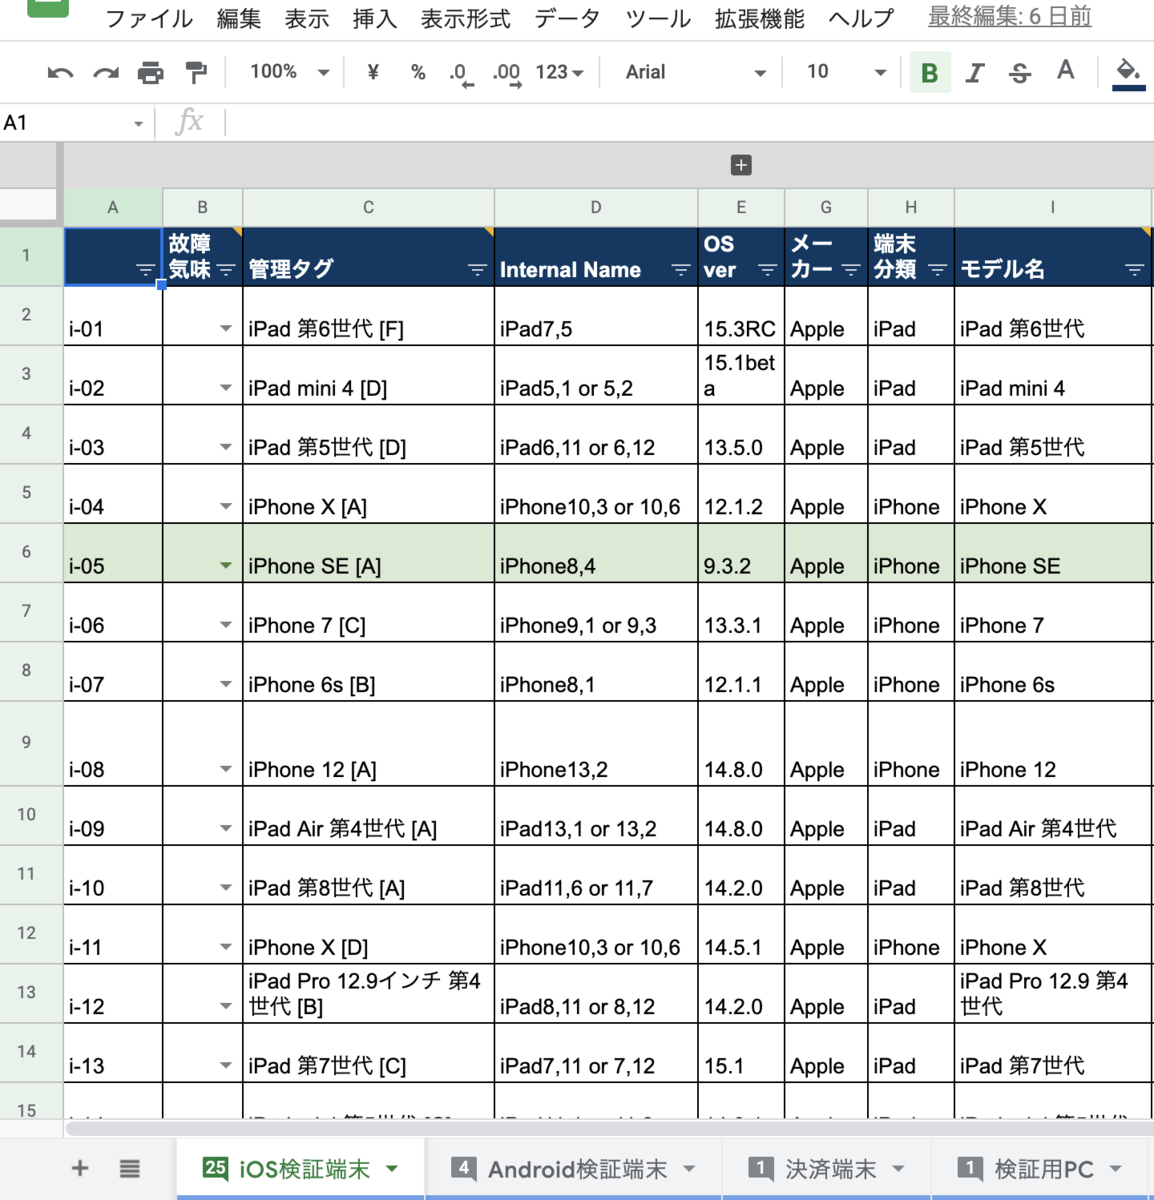The image size is (1154, 1200).
Task: Open filter on モデル名 header
Action: pyautogui.click(x=1134, y=270)
